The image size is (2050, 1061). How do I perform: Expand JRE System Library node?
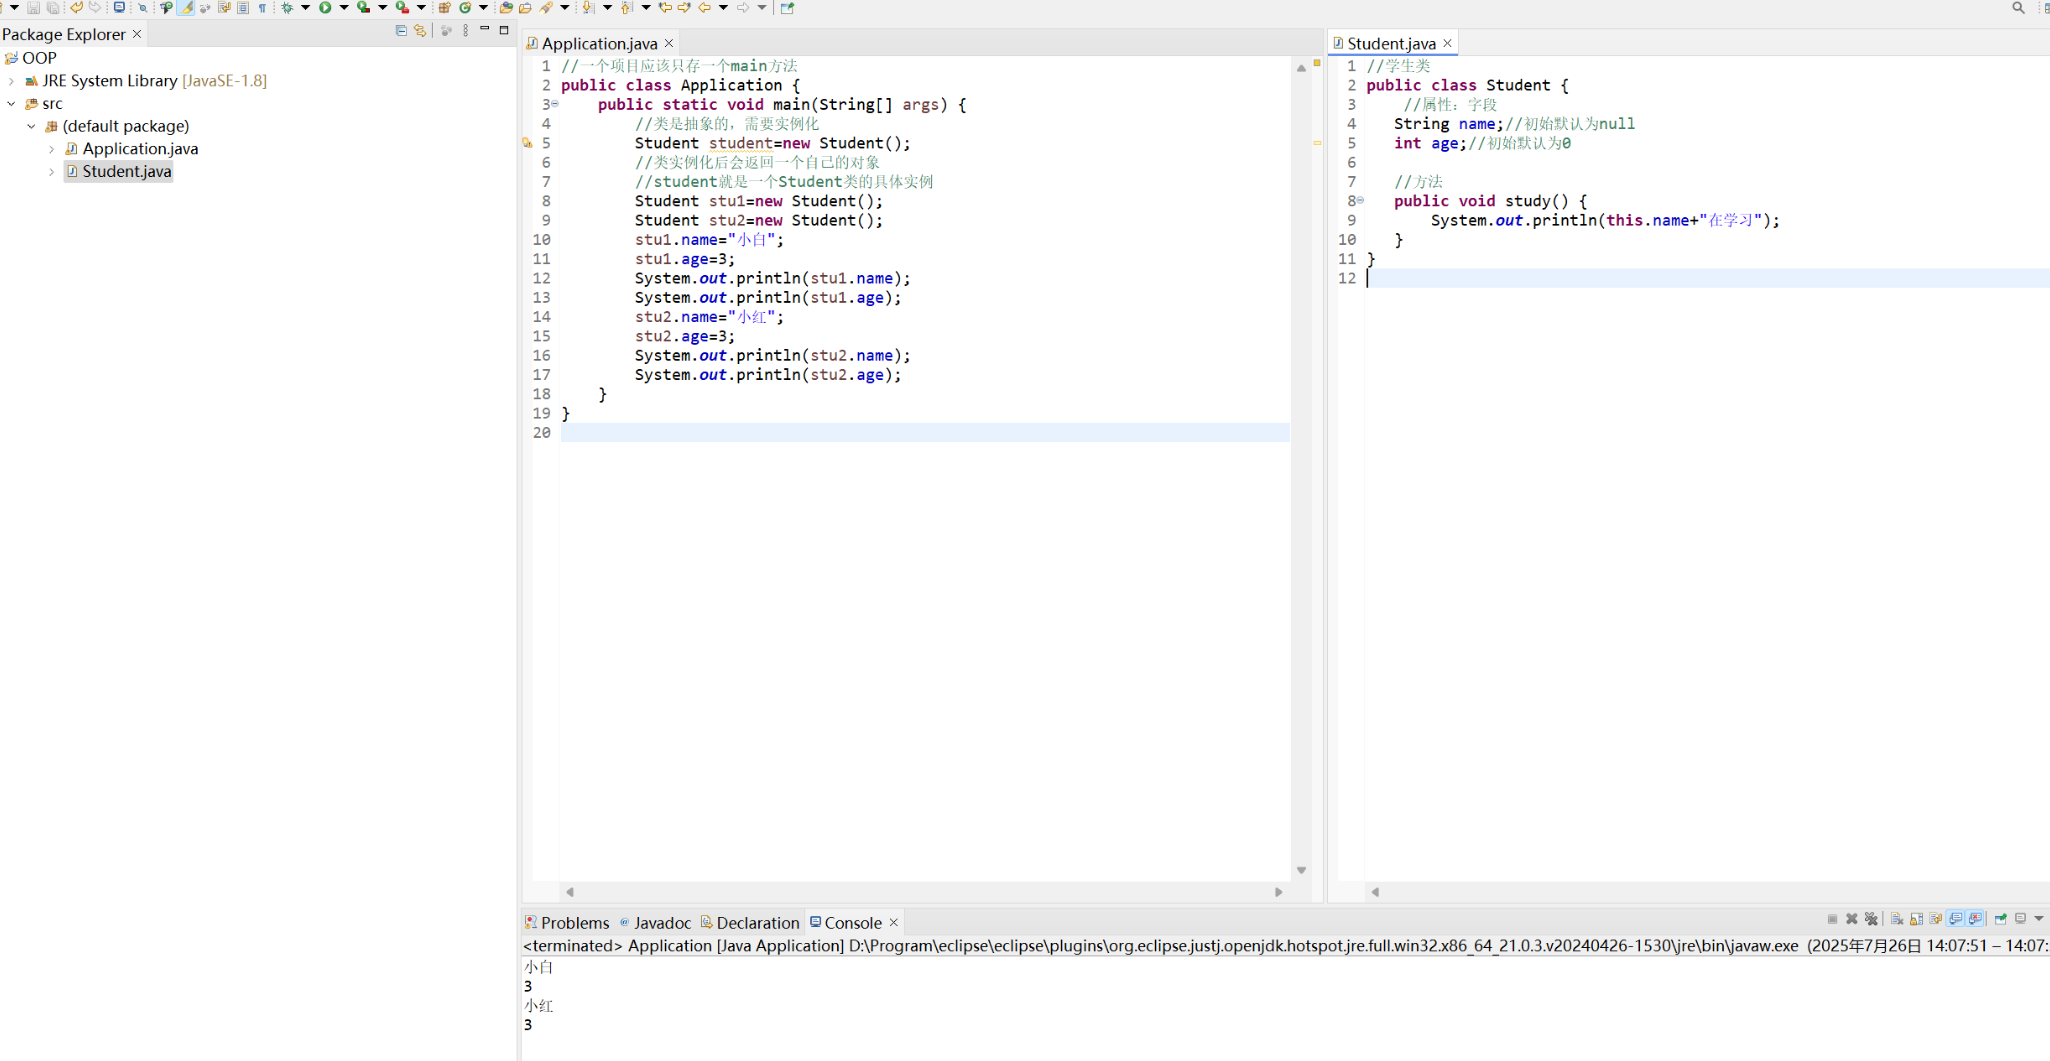(11, 81)
